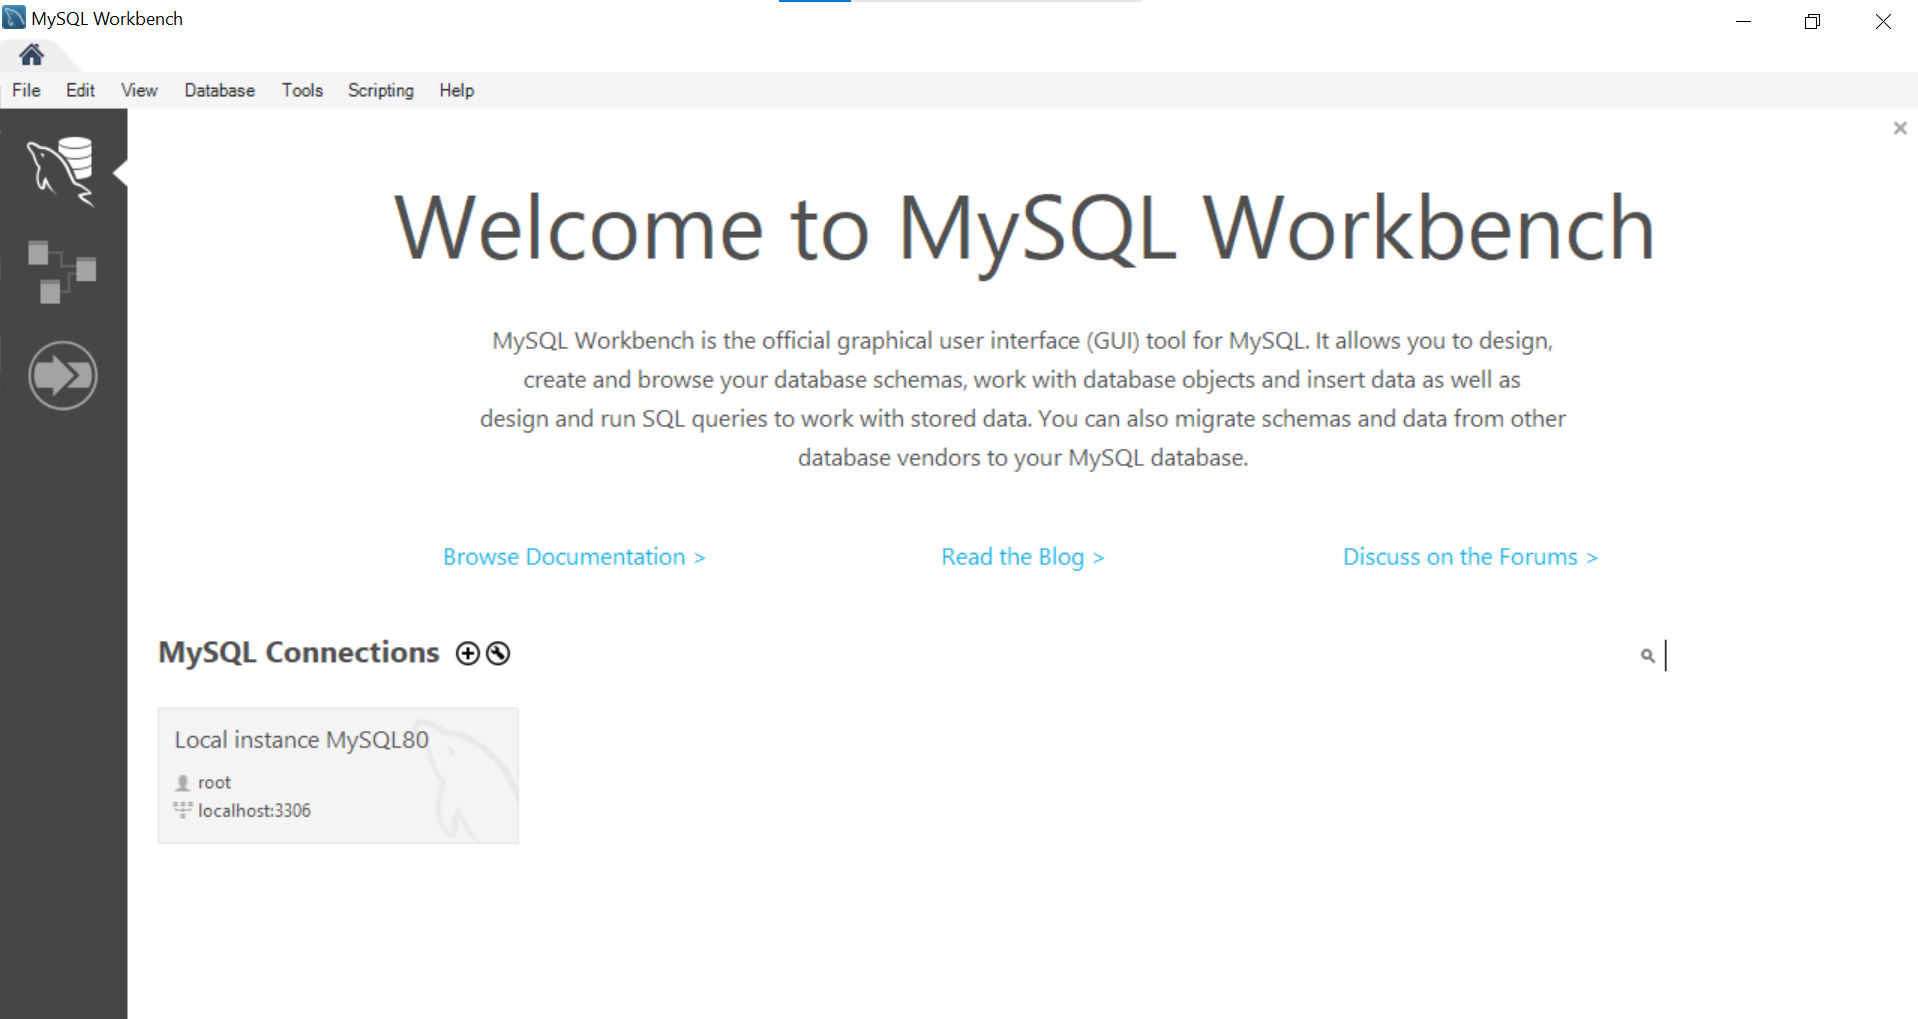Switch to the Models sidebar view
The image size is (1918, 1019).
point(62,271)
